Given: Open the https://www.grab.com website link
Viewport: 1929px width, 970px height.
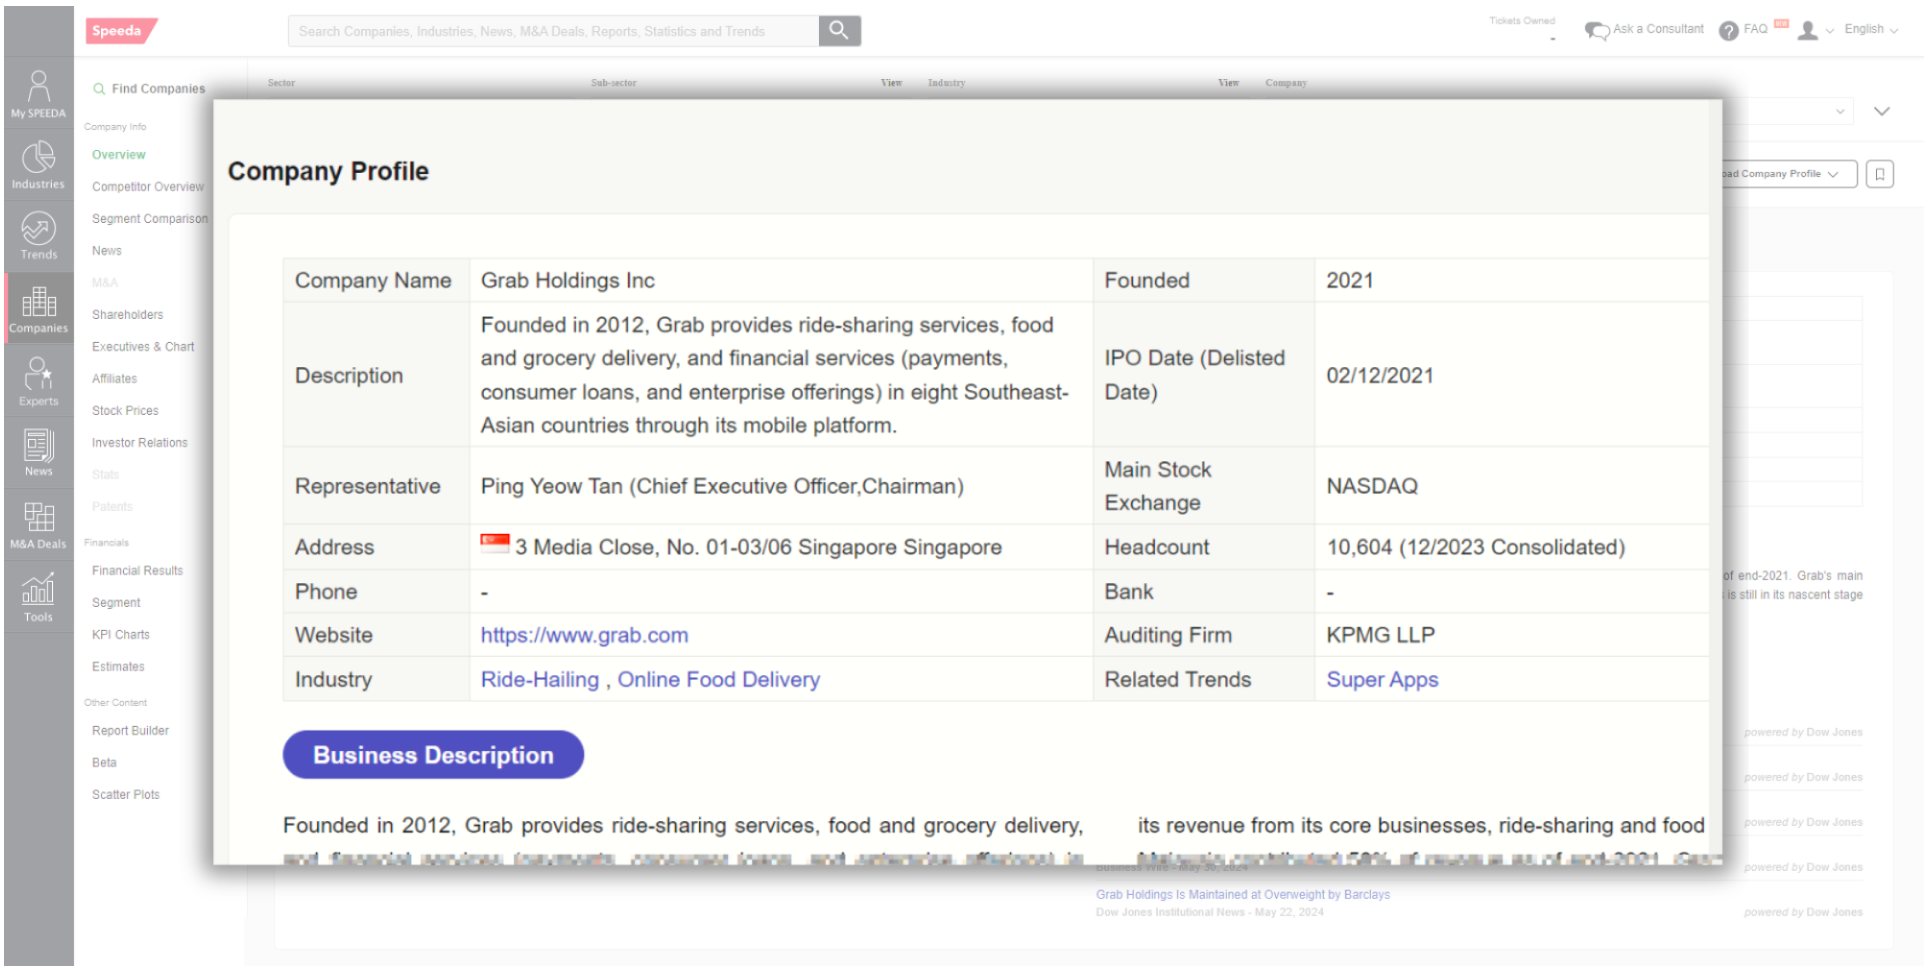Looking at the screenshot, I should pyautogui.click(x=584, y=636).
